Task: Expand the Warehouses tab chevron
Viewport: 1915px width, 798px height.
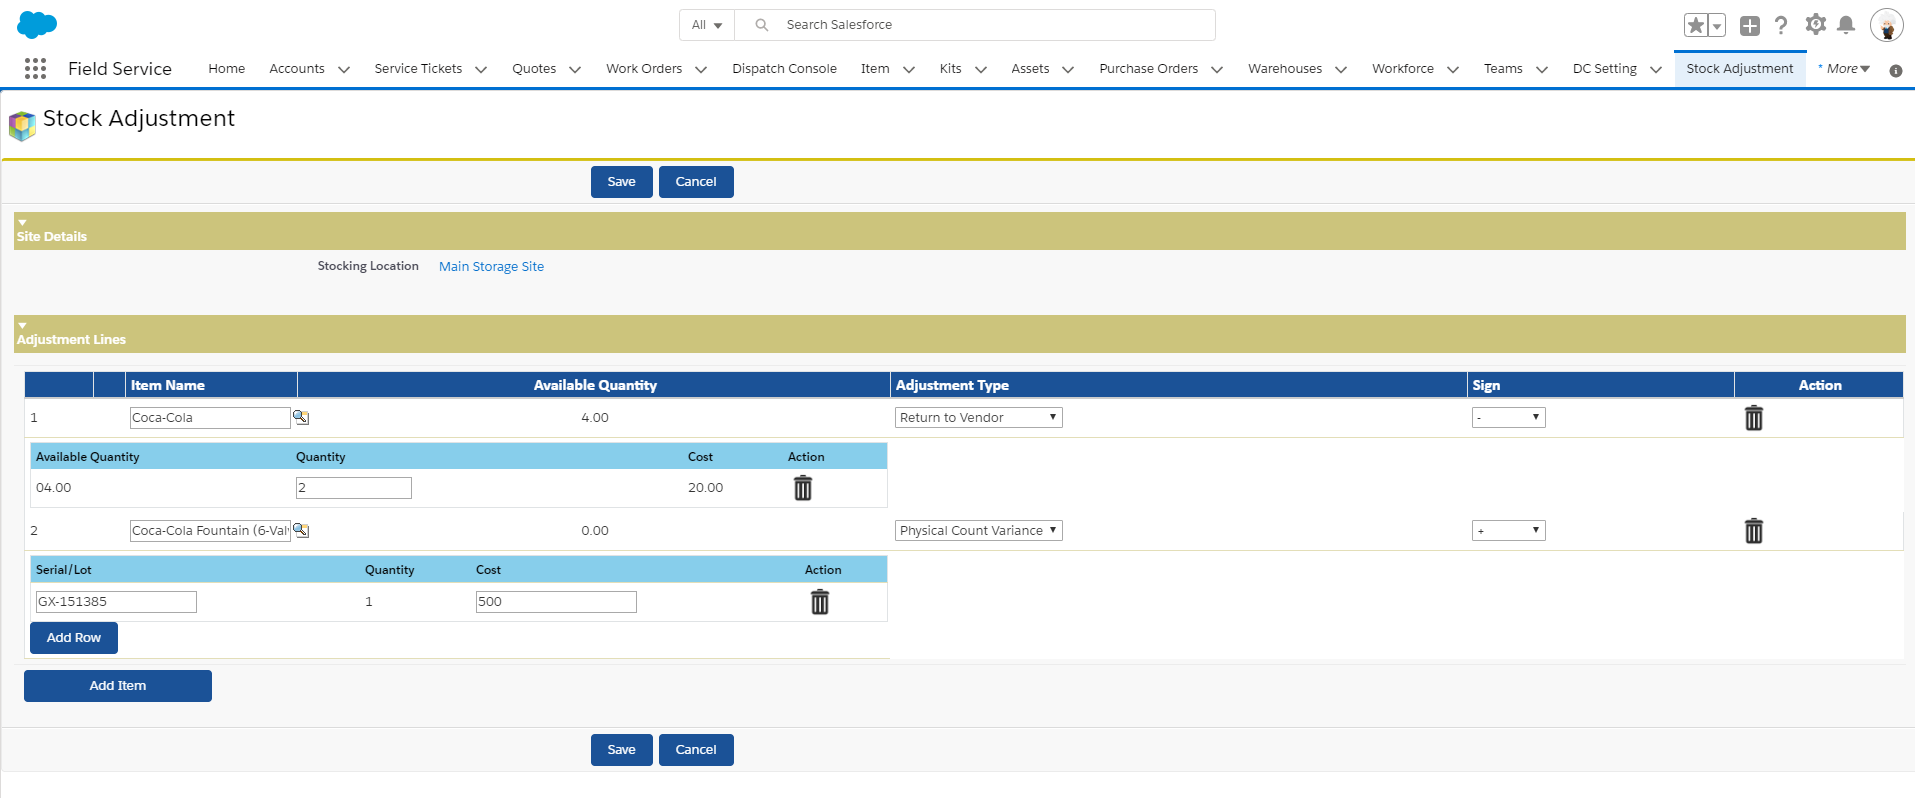Action: pyautogui.click(x=1341, y=69)
